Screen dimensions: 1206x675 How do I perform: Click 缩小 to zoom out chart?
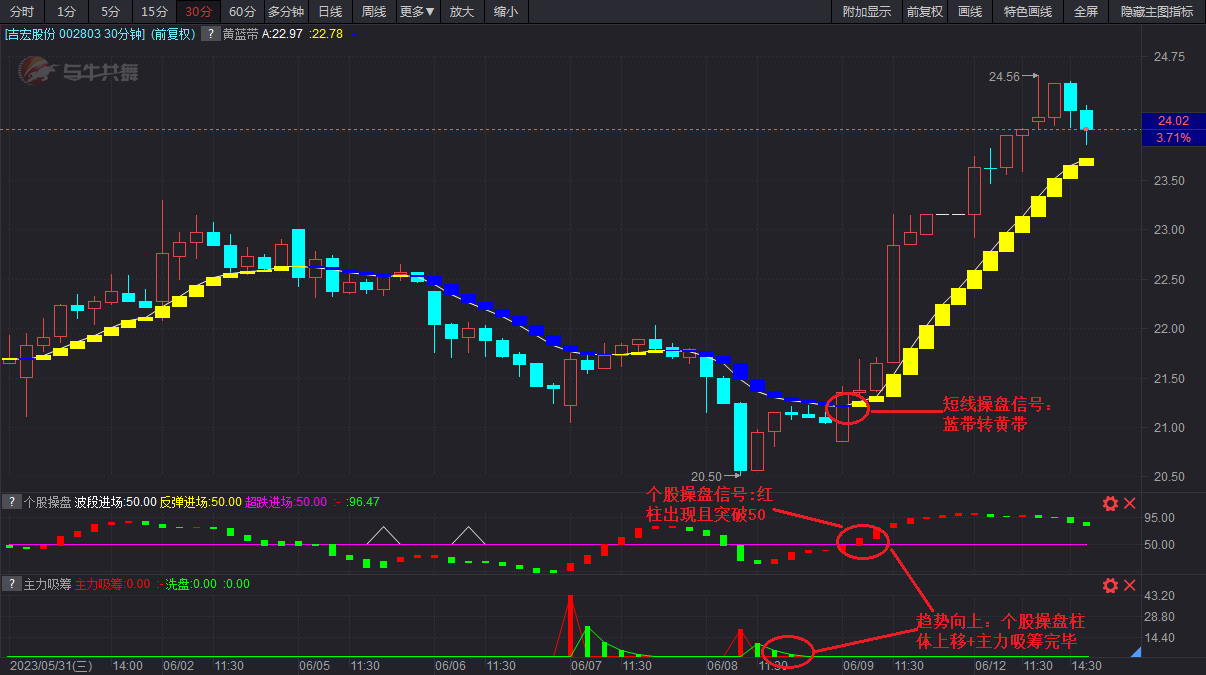pos(506,12)
